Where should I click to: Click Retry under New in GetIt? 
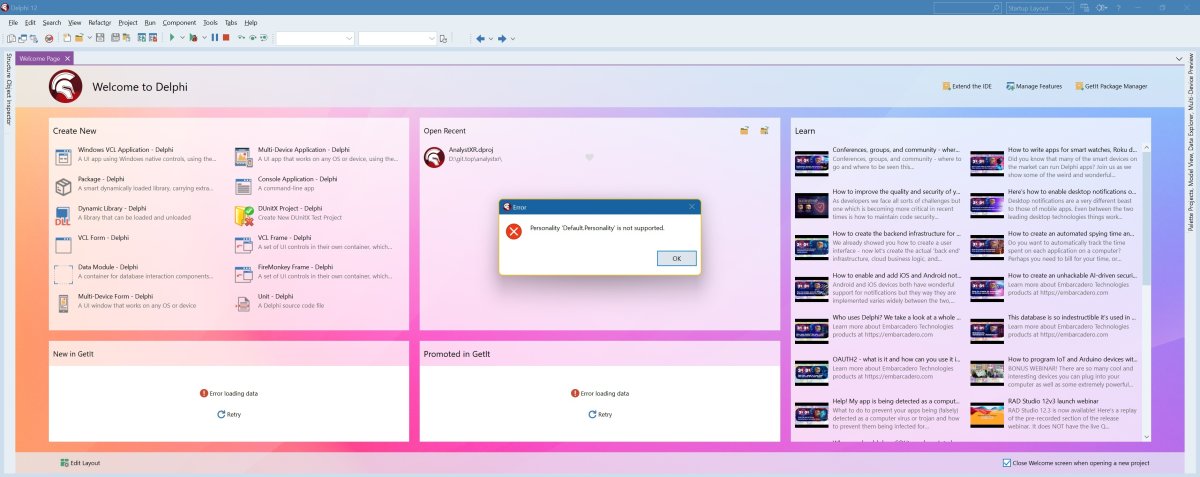pyautogui.click(x=229, y=414)
